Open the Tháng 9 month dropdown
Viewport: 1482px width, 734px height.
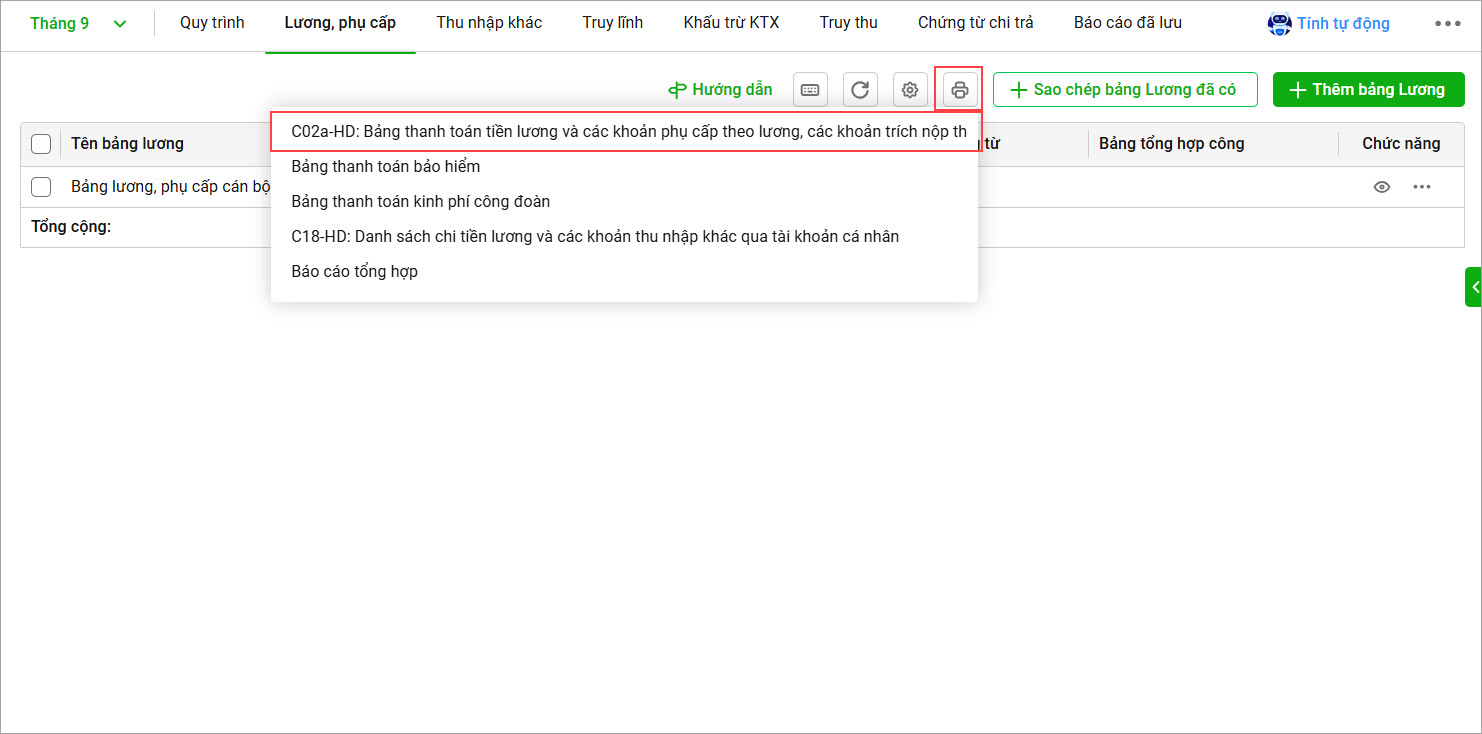(x=78, y=24)
